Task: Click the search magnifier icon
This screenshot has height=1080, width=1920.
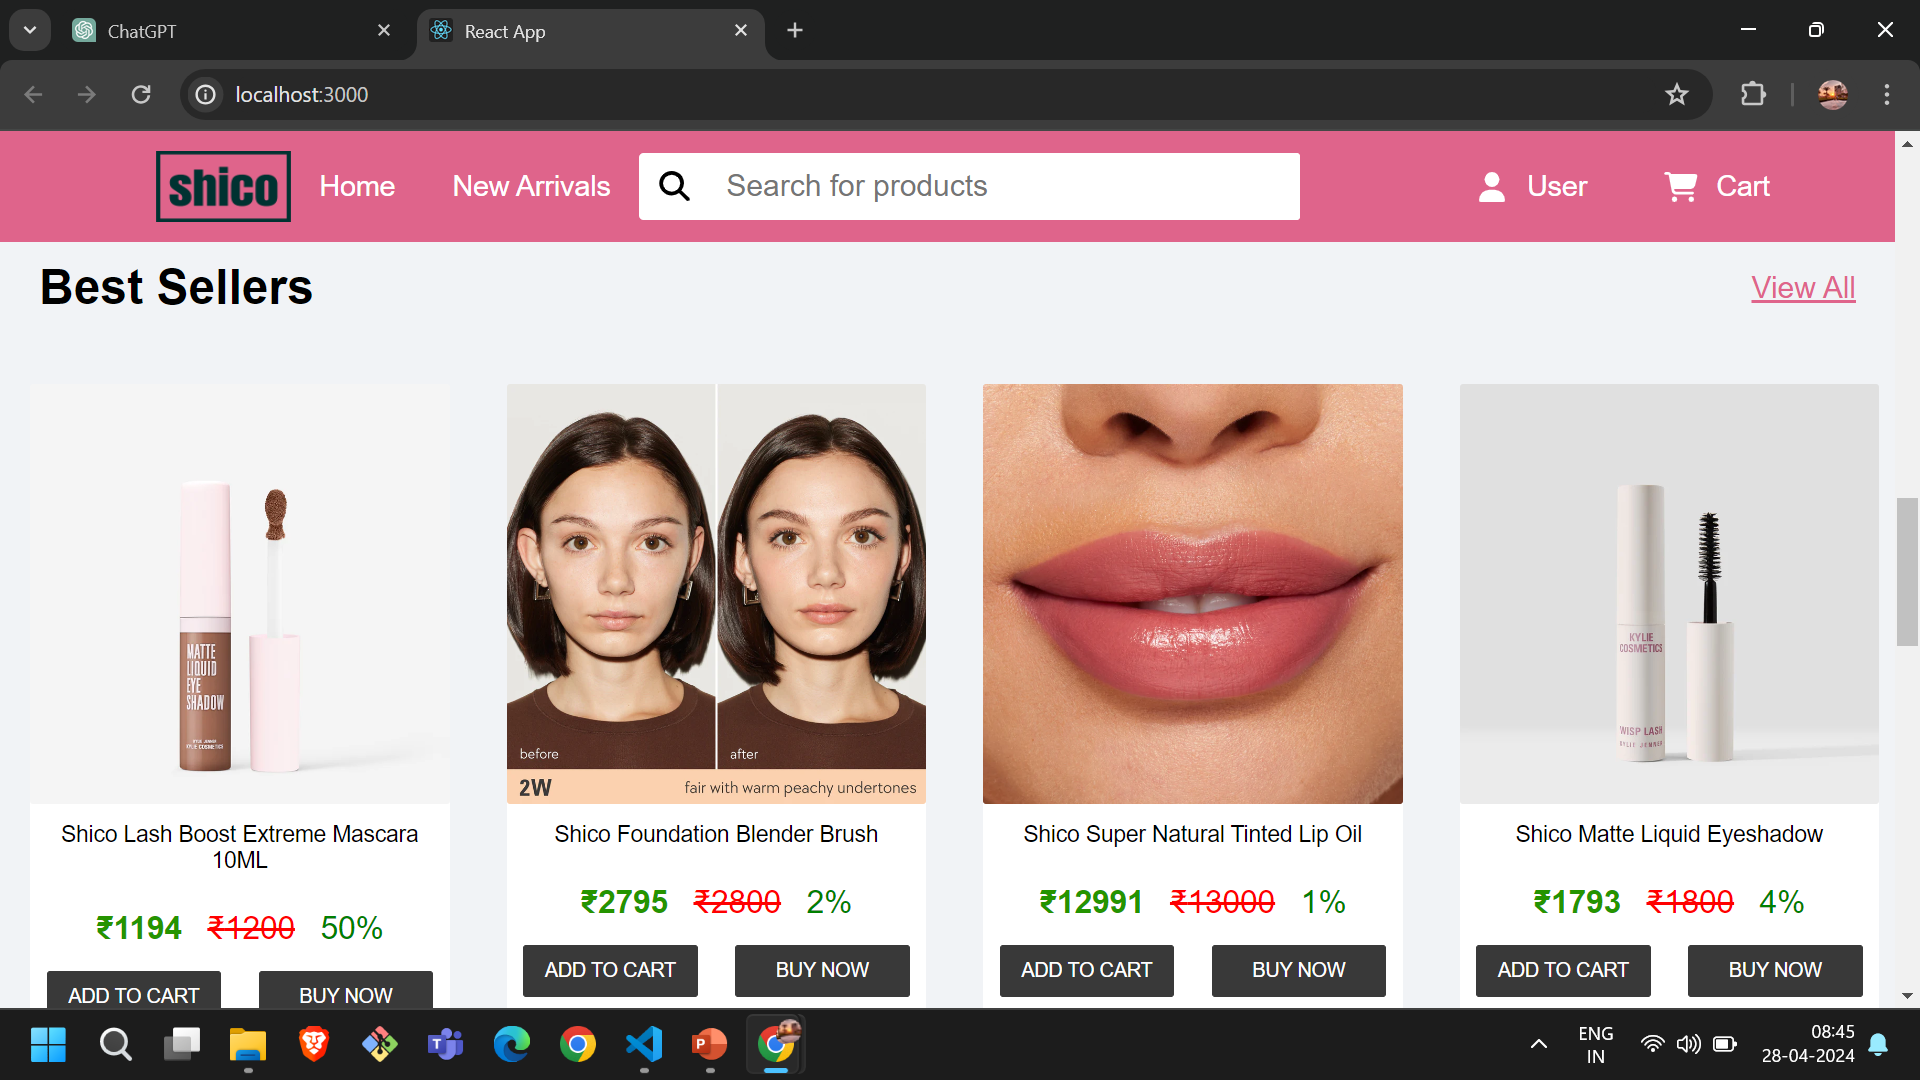Action: pos(674,186)
